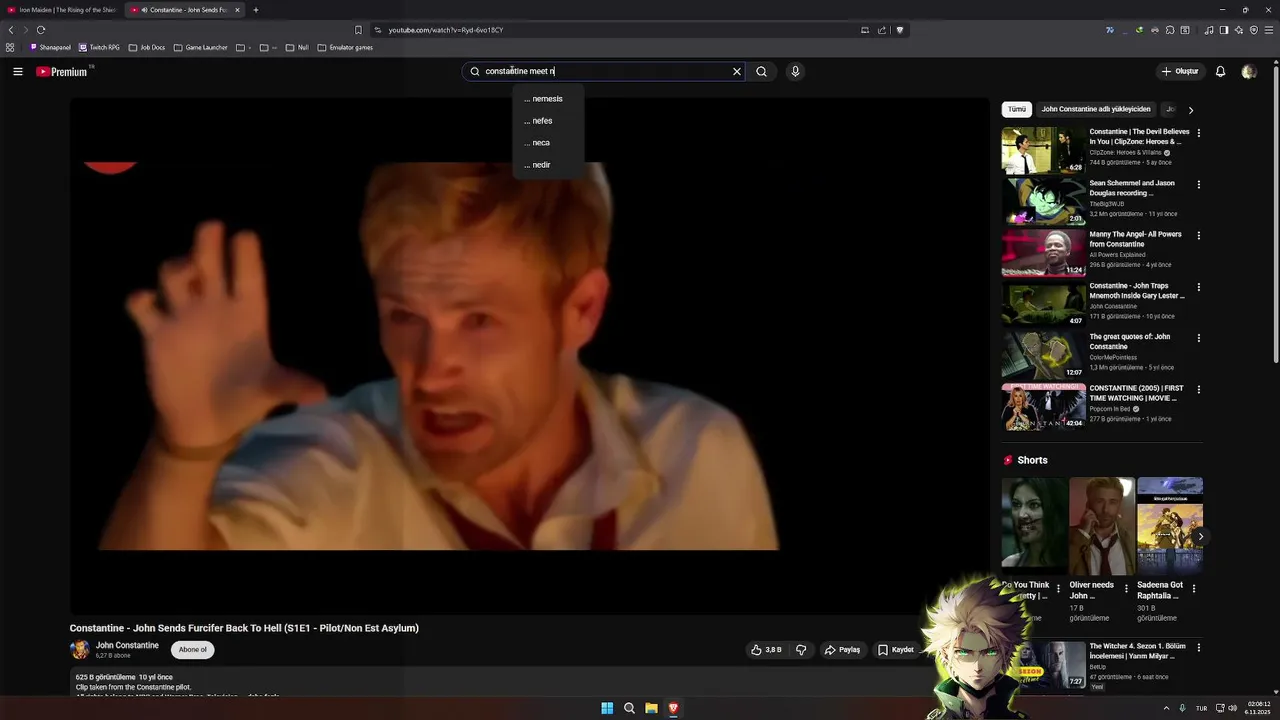Image resolution: width=1280 pixels, height=720 pixels.
Task: Subscribe with the Abone ol button
Action: pyautogui.click(x=193, y=650)
